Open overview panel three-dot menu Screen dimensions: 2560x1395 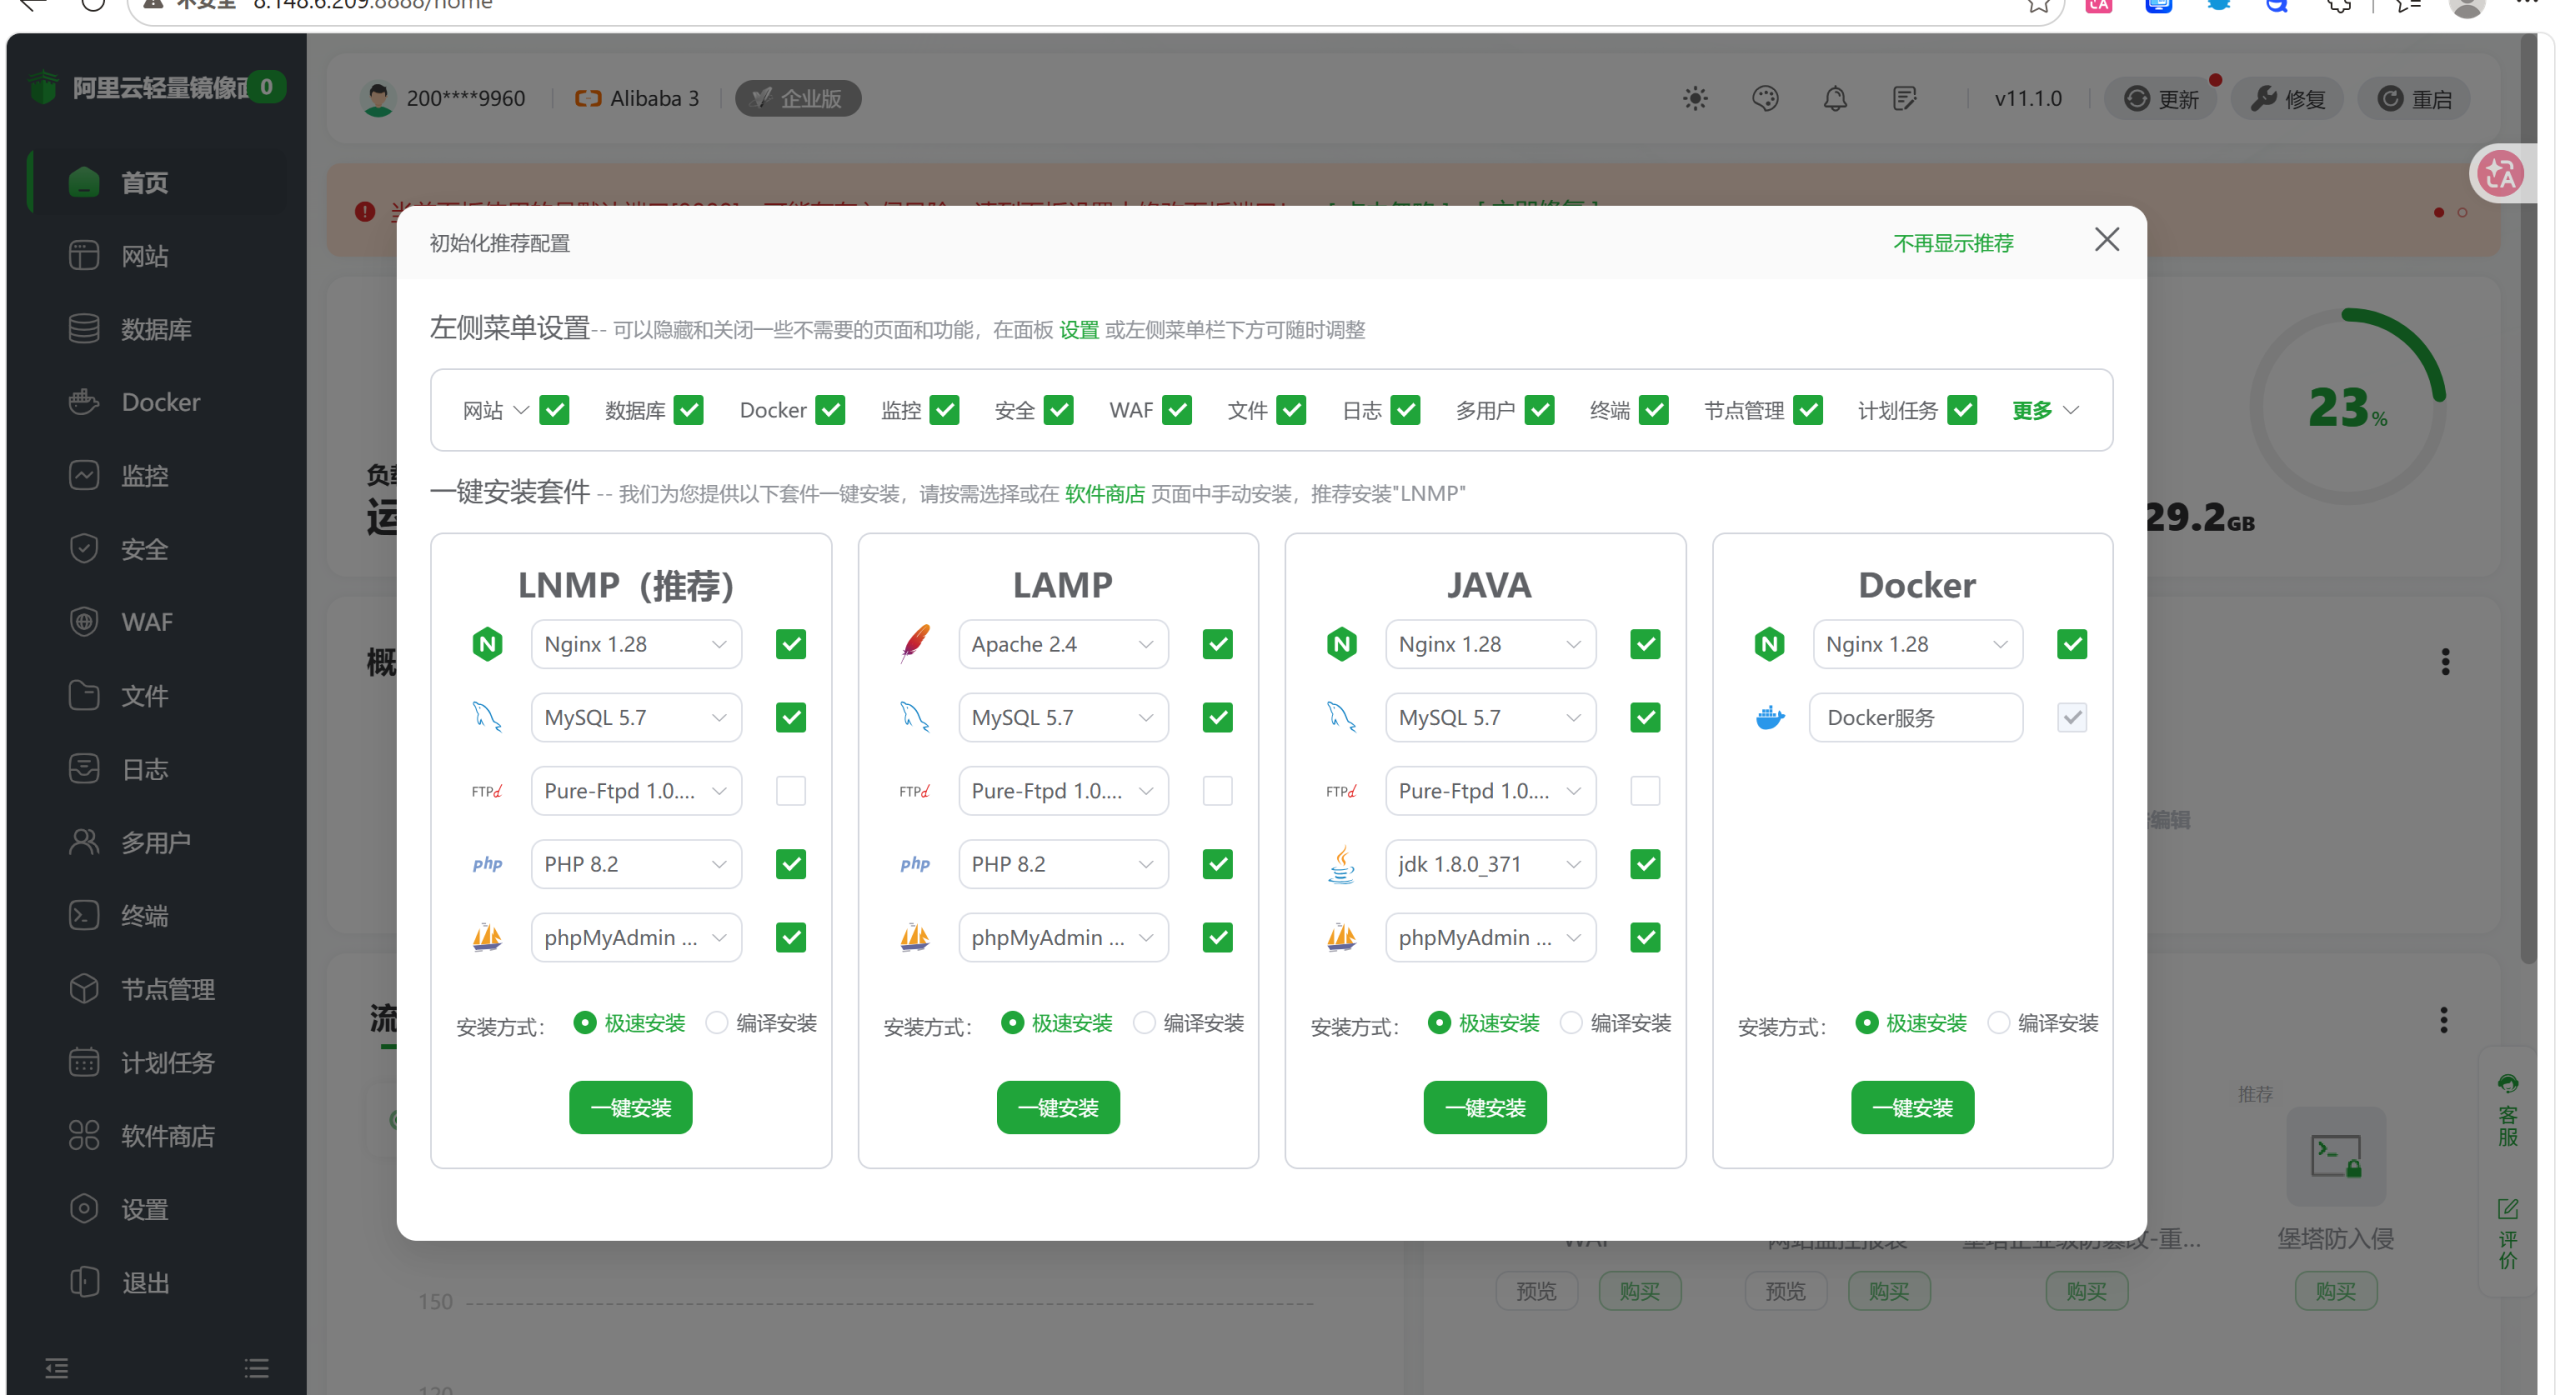click(x=2445, y=661)
